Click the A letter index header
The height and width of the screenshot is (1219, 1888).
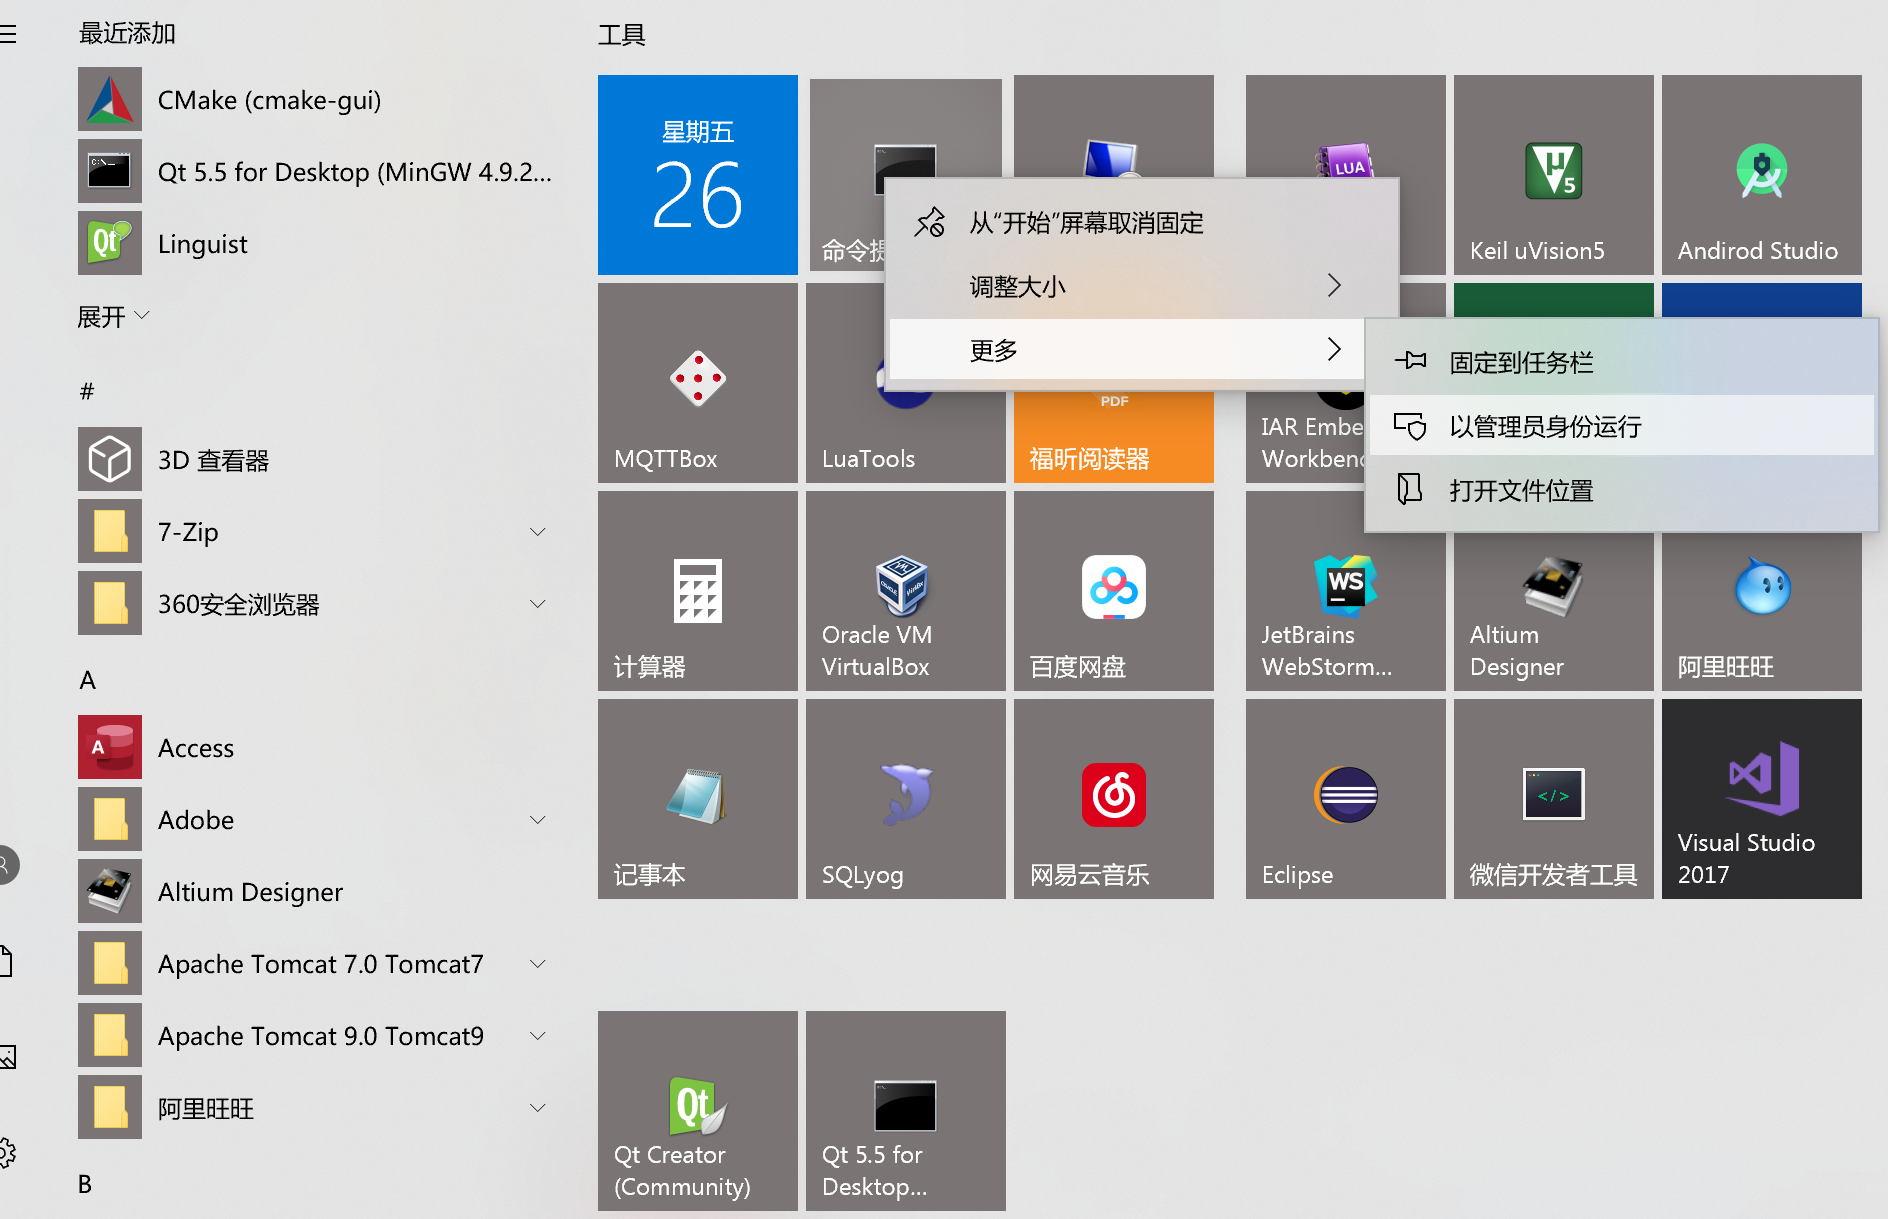click(88, 680)
